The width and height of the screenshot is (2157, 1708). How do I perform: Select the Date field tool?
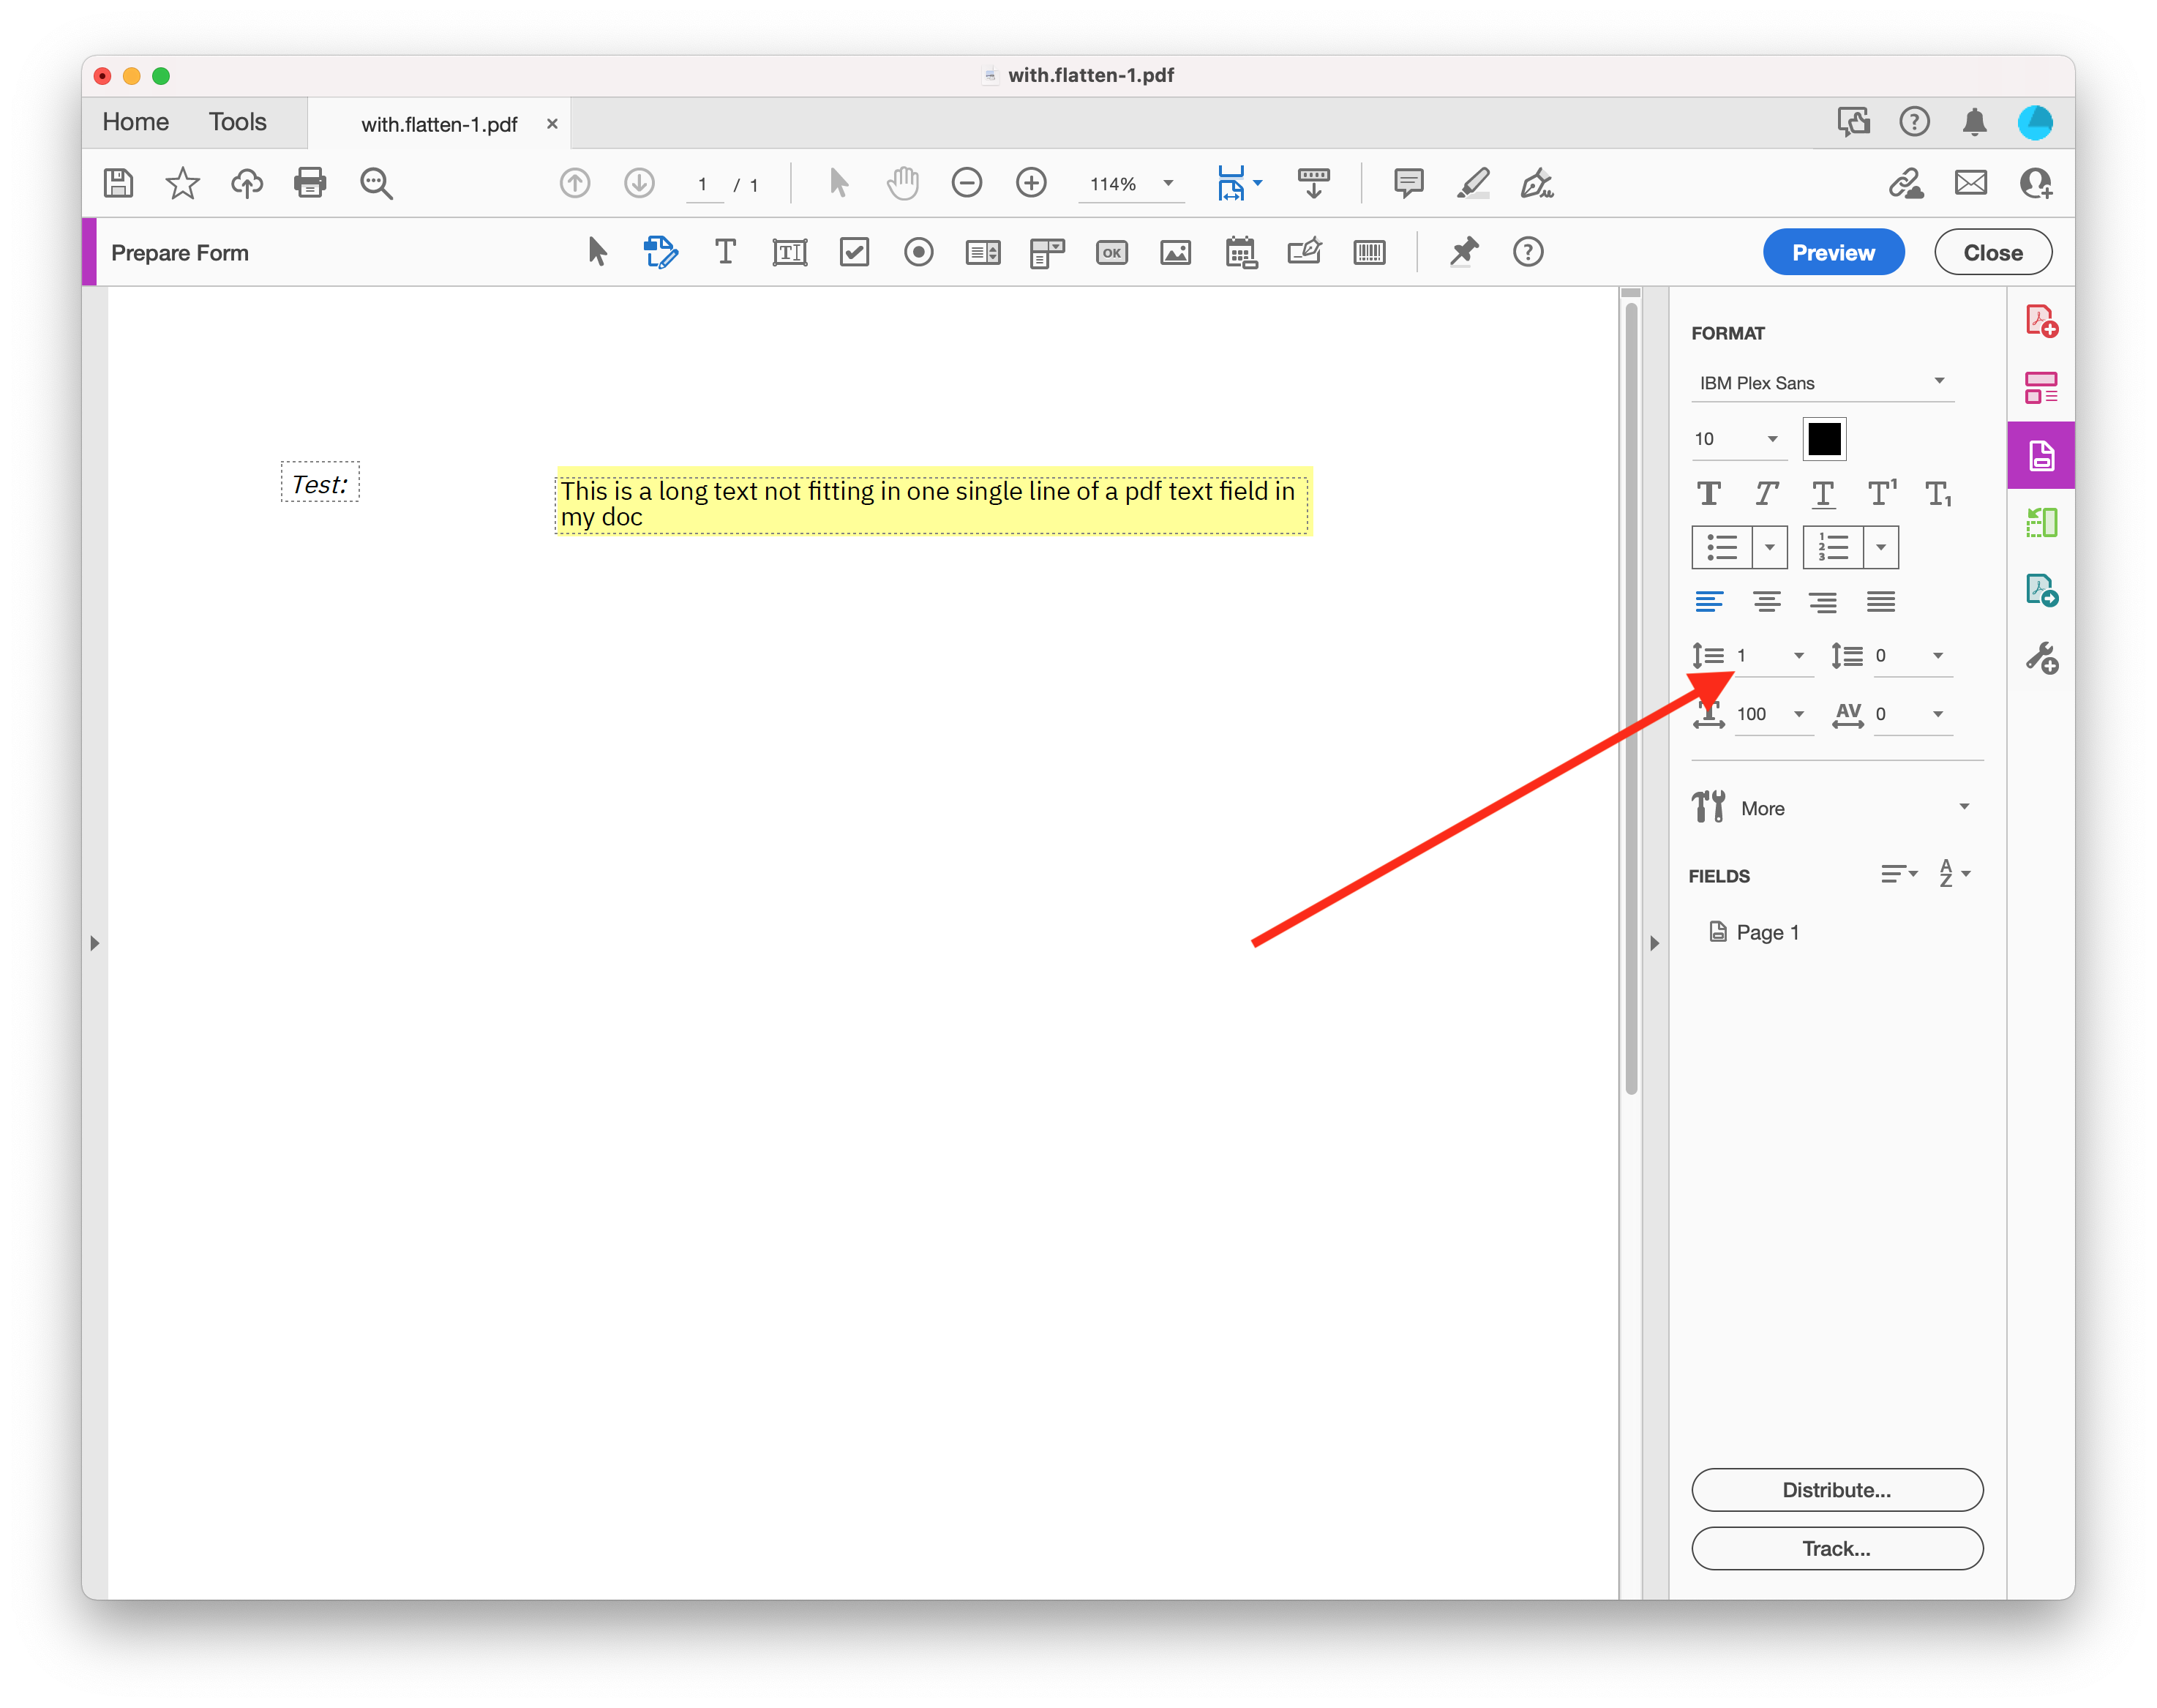[1241, 252]
